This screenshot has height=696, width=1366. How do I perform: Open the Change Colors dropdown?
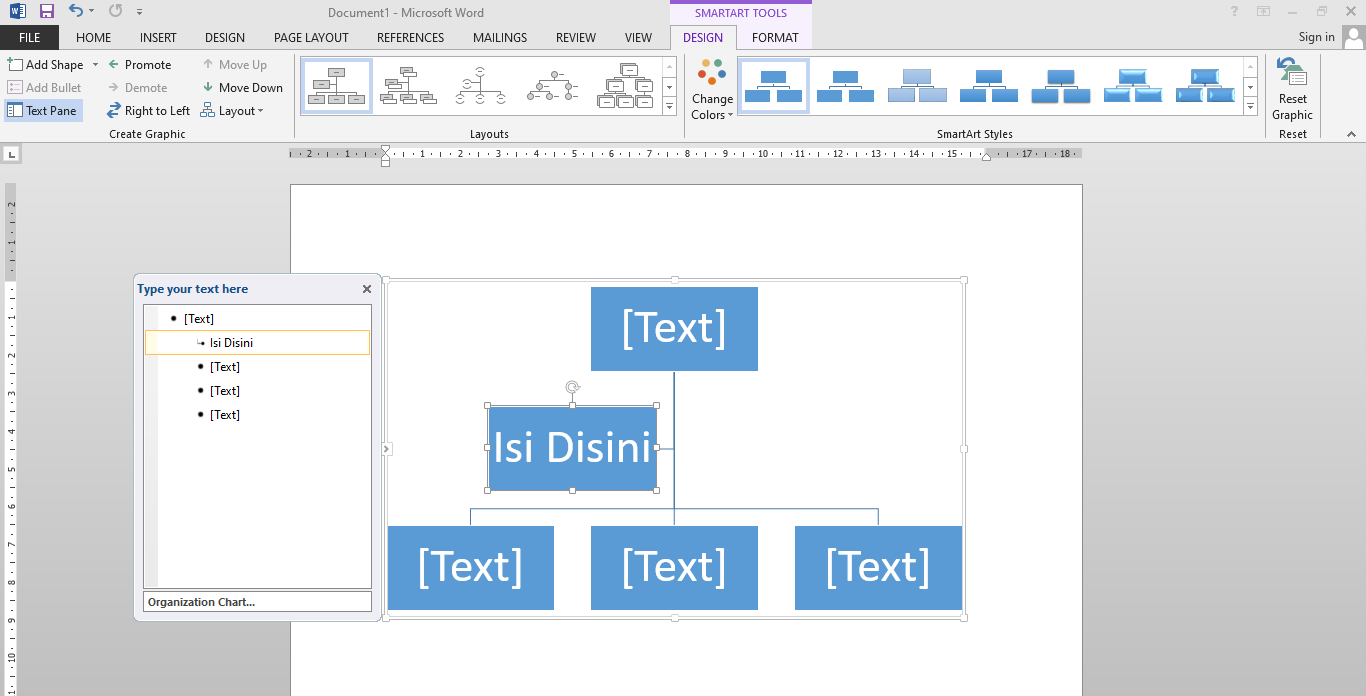click(712, 90)
